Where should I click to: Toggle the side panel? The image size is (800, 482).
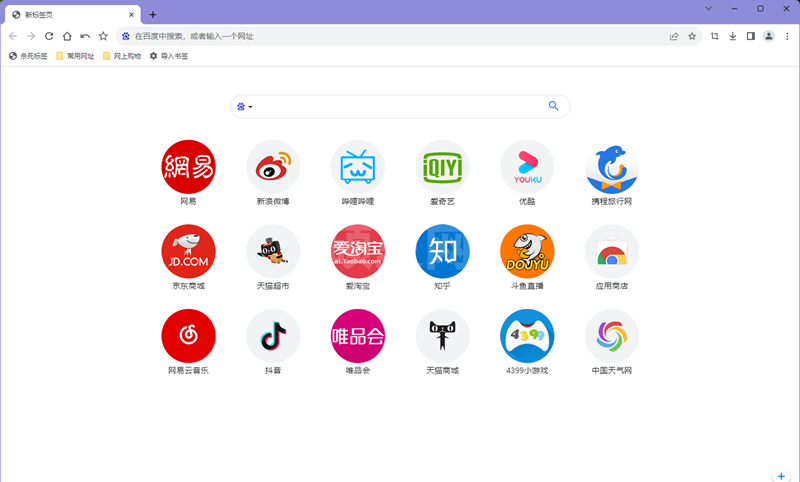(x=751, y=36)
